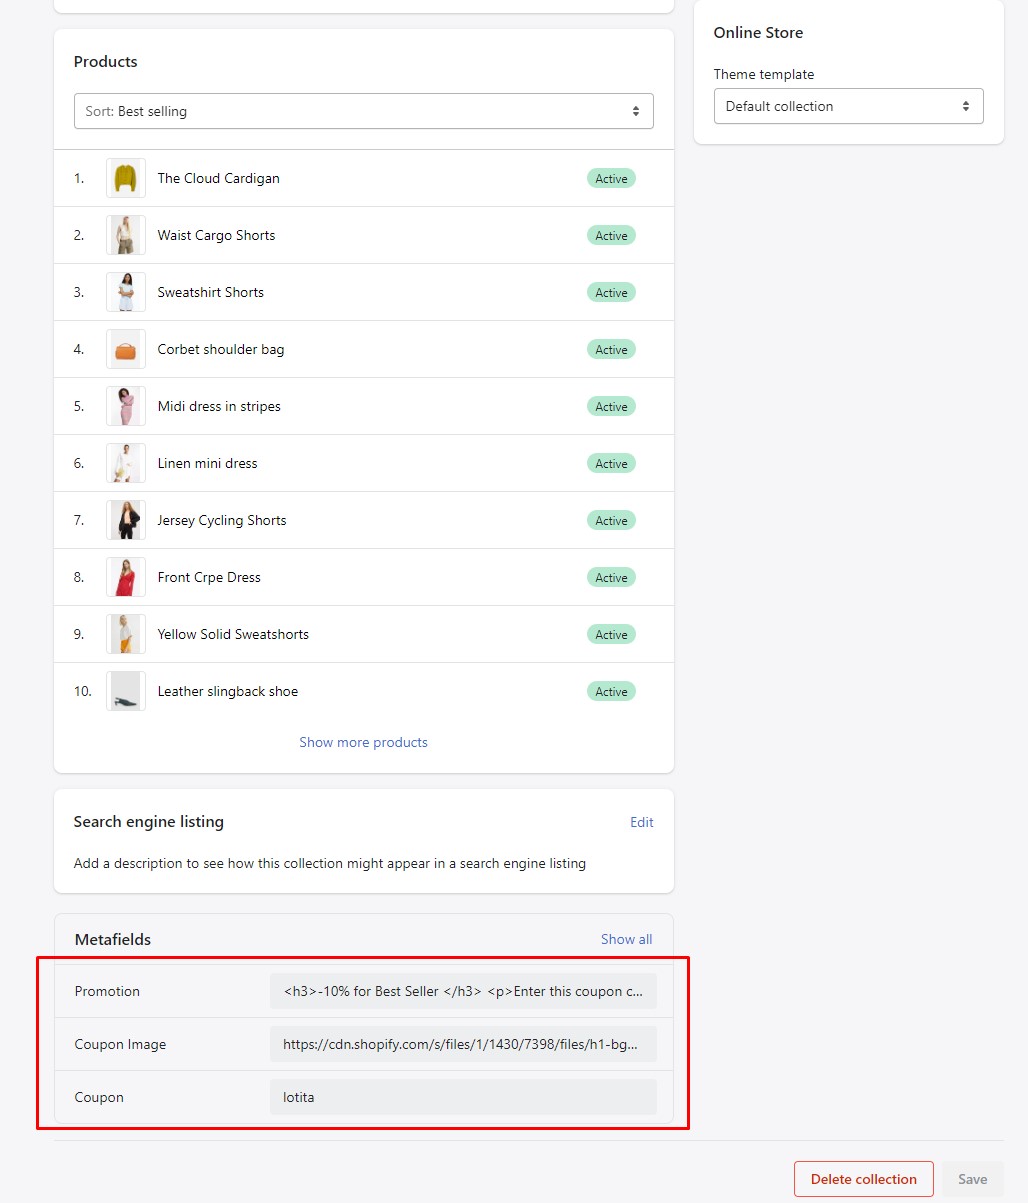Viewport: 1028px width, 1203px height.
Task: Open the Sort: Best selling dropdown
Action: [363, 111]
